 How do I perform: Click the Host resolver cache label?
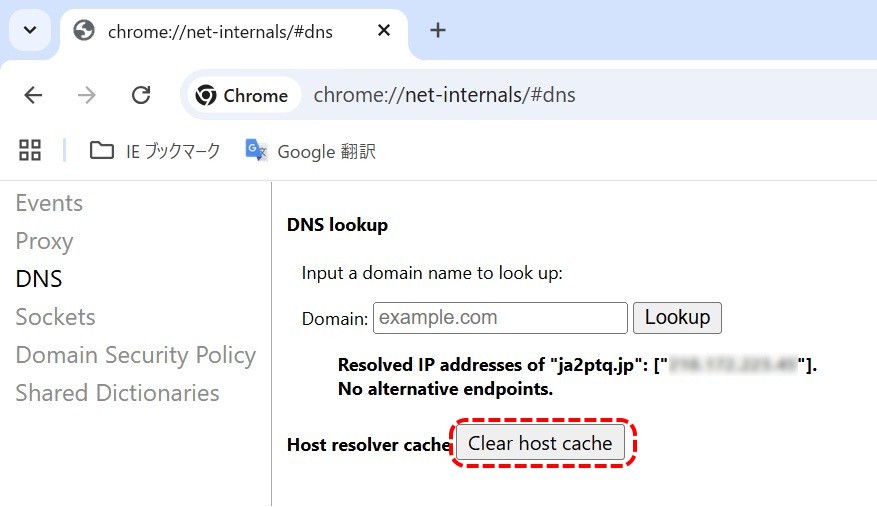(x=369, y=445)
